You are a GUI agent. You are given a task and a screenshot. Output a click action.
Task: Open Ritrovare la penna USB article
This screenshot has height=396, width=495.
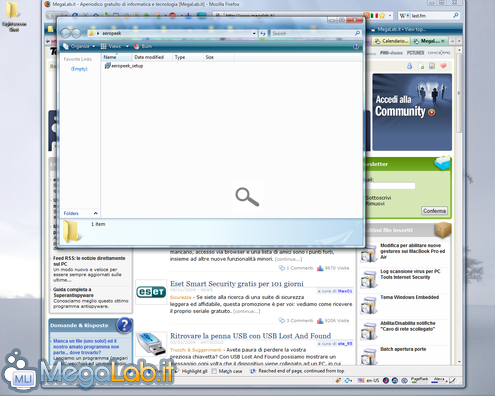tap(250, 336)
